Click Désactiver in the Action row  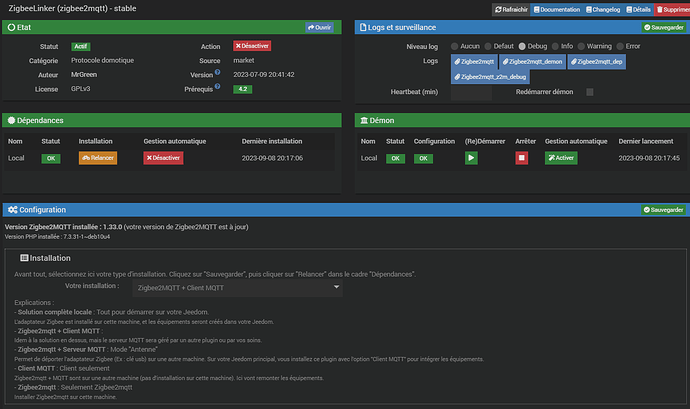pos(251,46)
